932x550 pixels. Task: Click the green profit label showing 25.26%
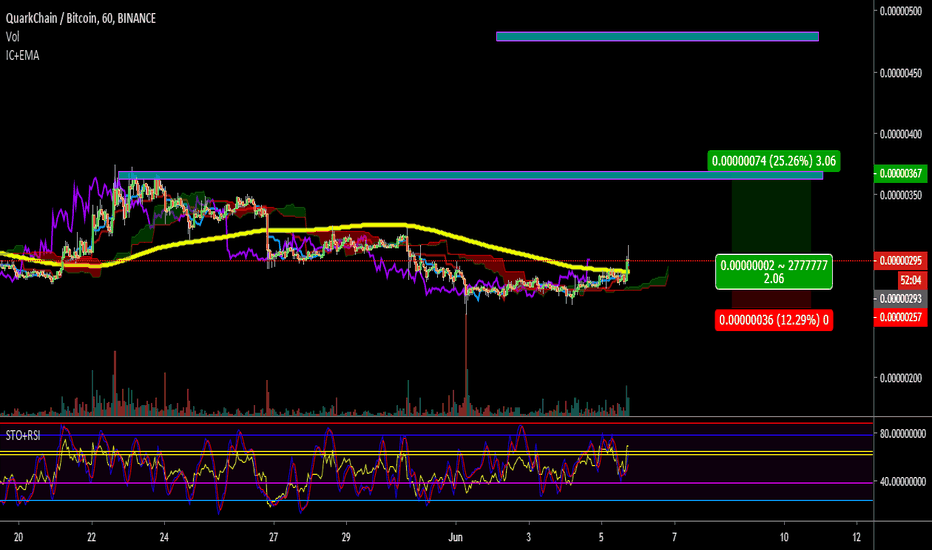click(x=773, y=161)
